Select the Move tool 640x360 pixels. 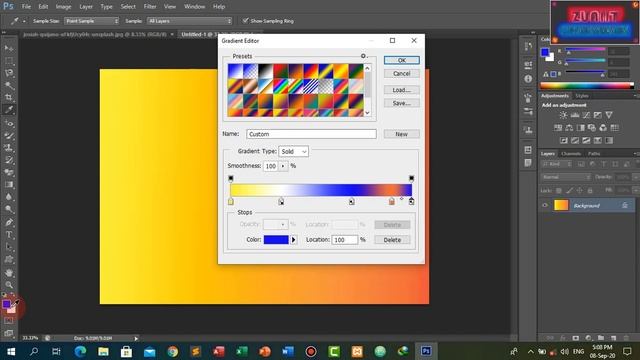9,48
